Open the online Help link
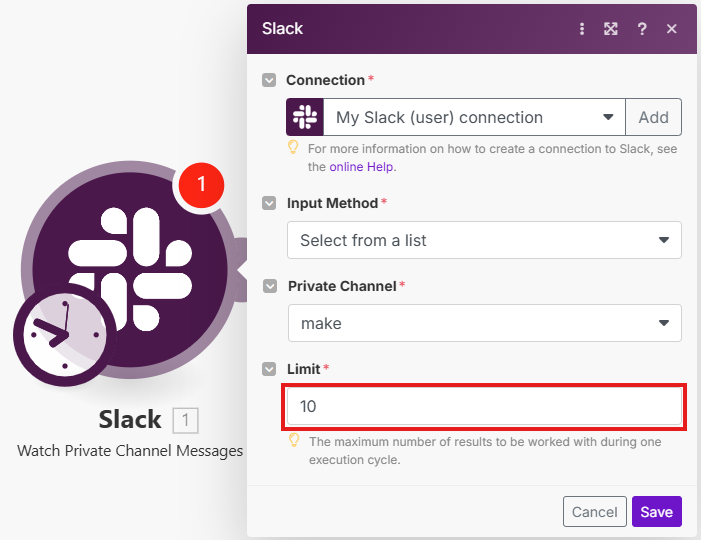The image size is (701, 540). coord(361,167)
